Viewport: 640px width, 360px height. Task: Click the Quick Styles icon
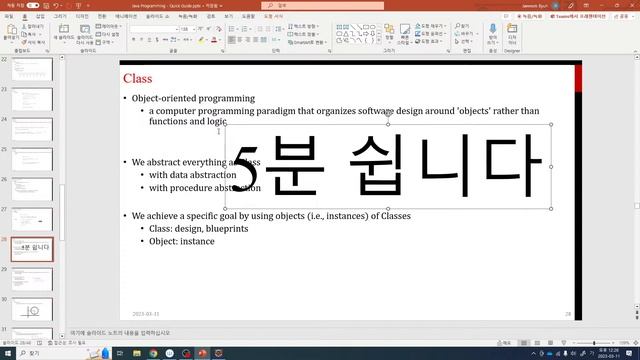pos(404,29)
